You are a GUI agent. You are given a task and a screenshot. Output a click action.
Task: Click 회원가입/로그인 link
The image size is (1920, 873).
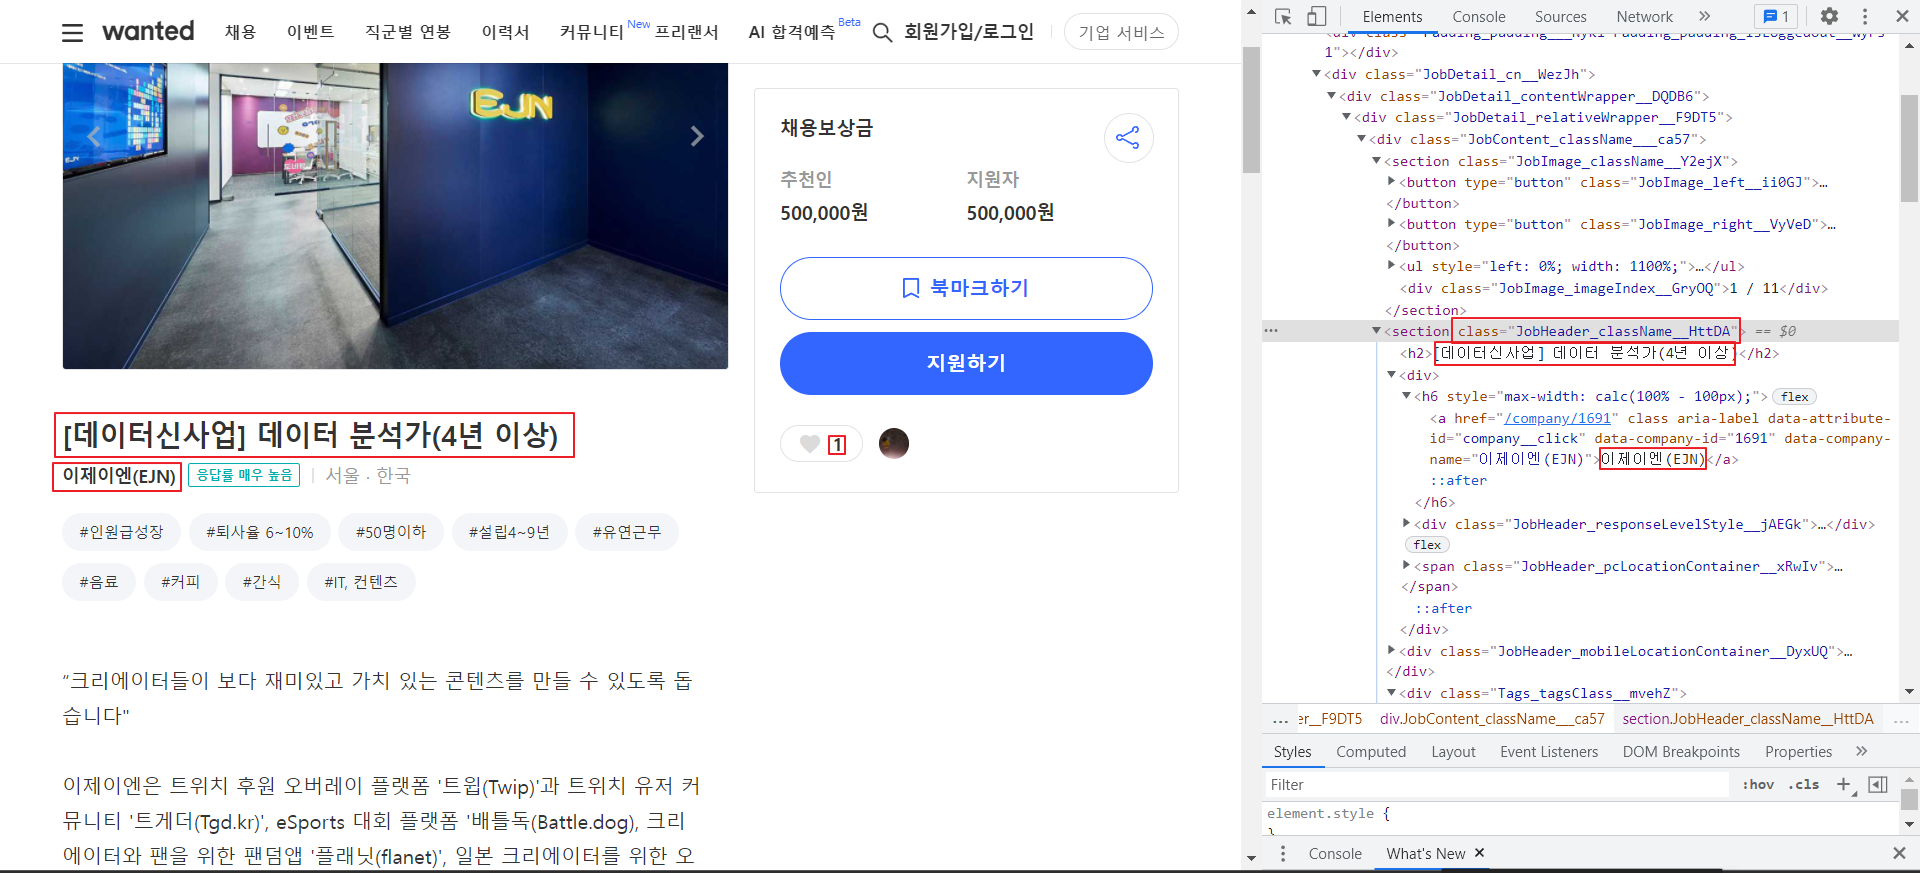pyautogui.click(x=969, y=32)
